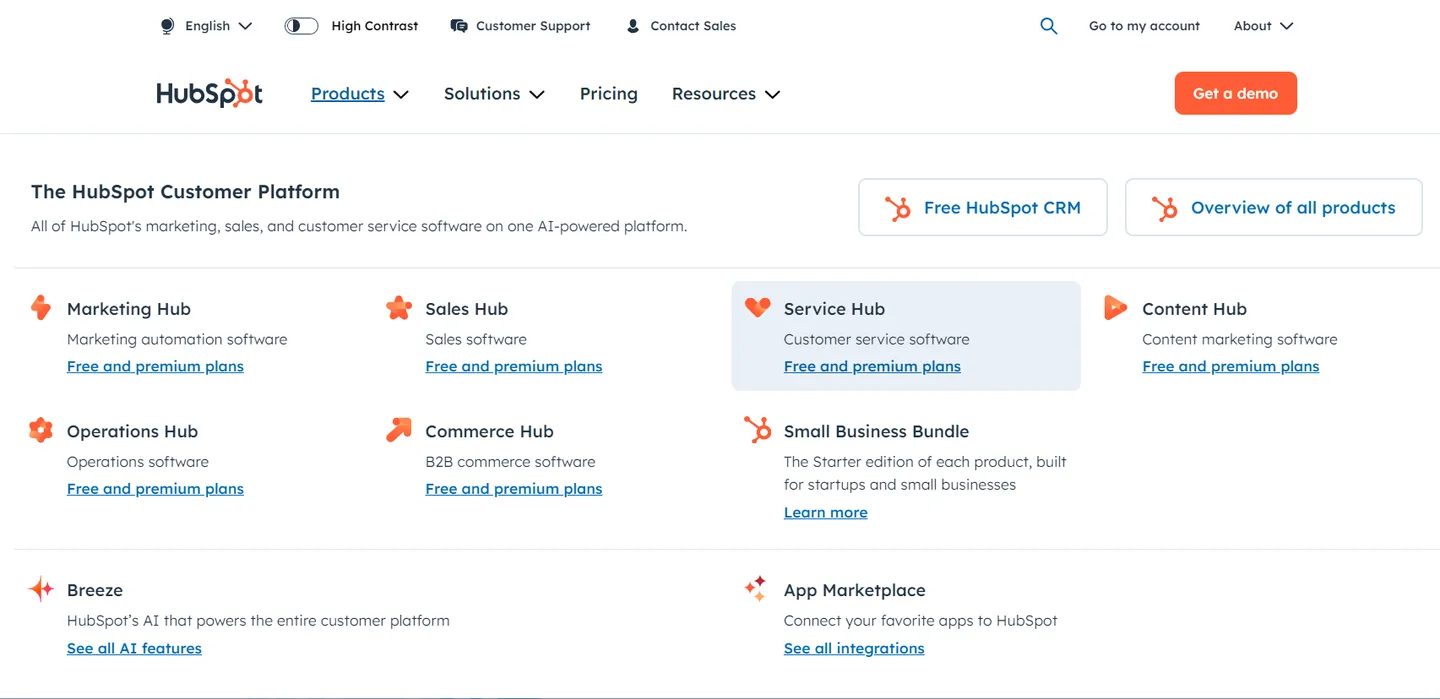Click the Commerce Hub arrow icon
Image resolution: width=1440 pixels, height=699 pixels.
(x=399, y=430)
